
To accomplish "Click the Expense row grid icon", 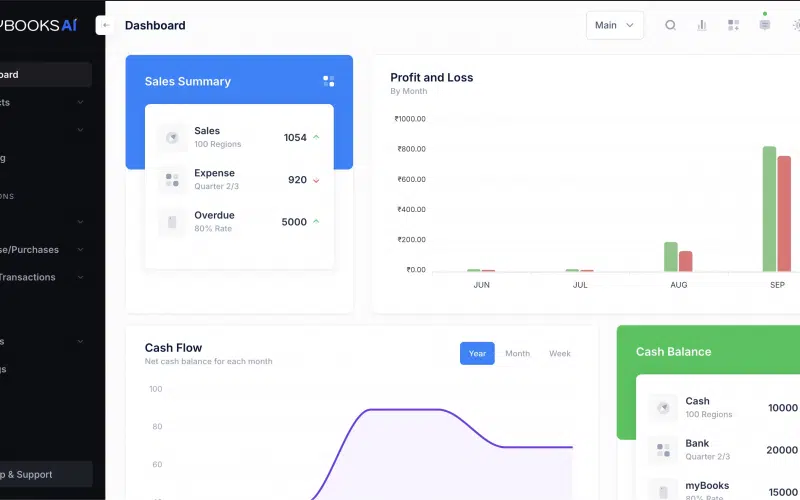I will pyautogui.click(x=172, y=180).
